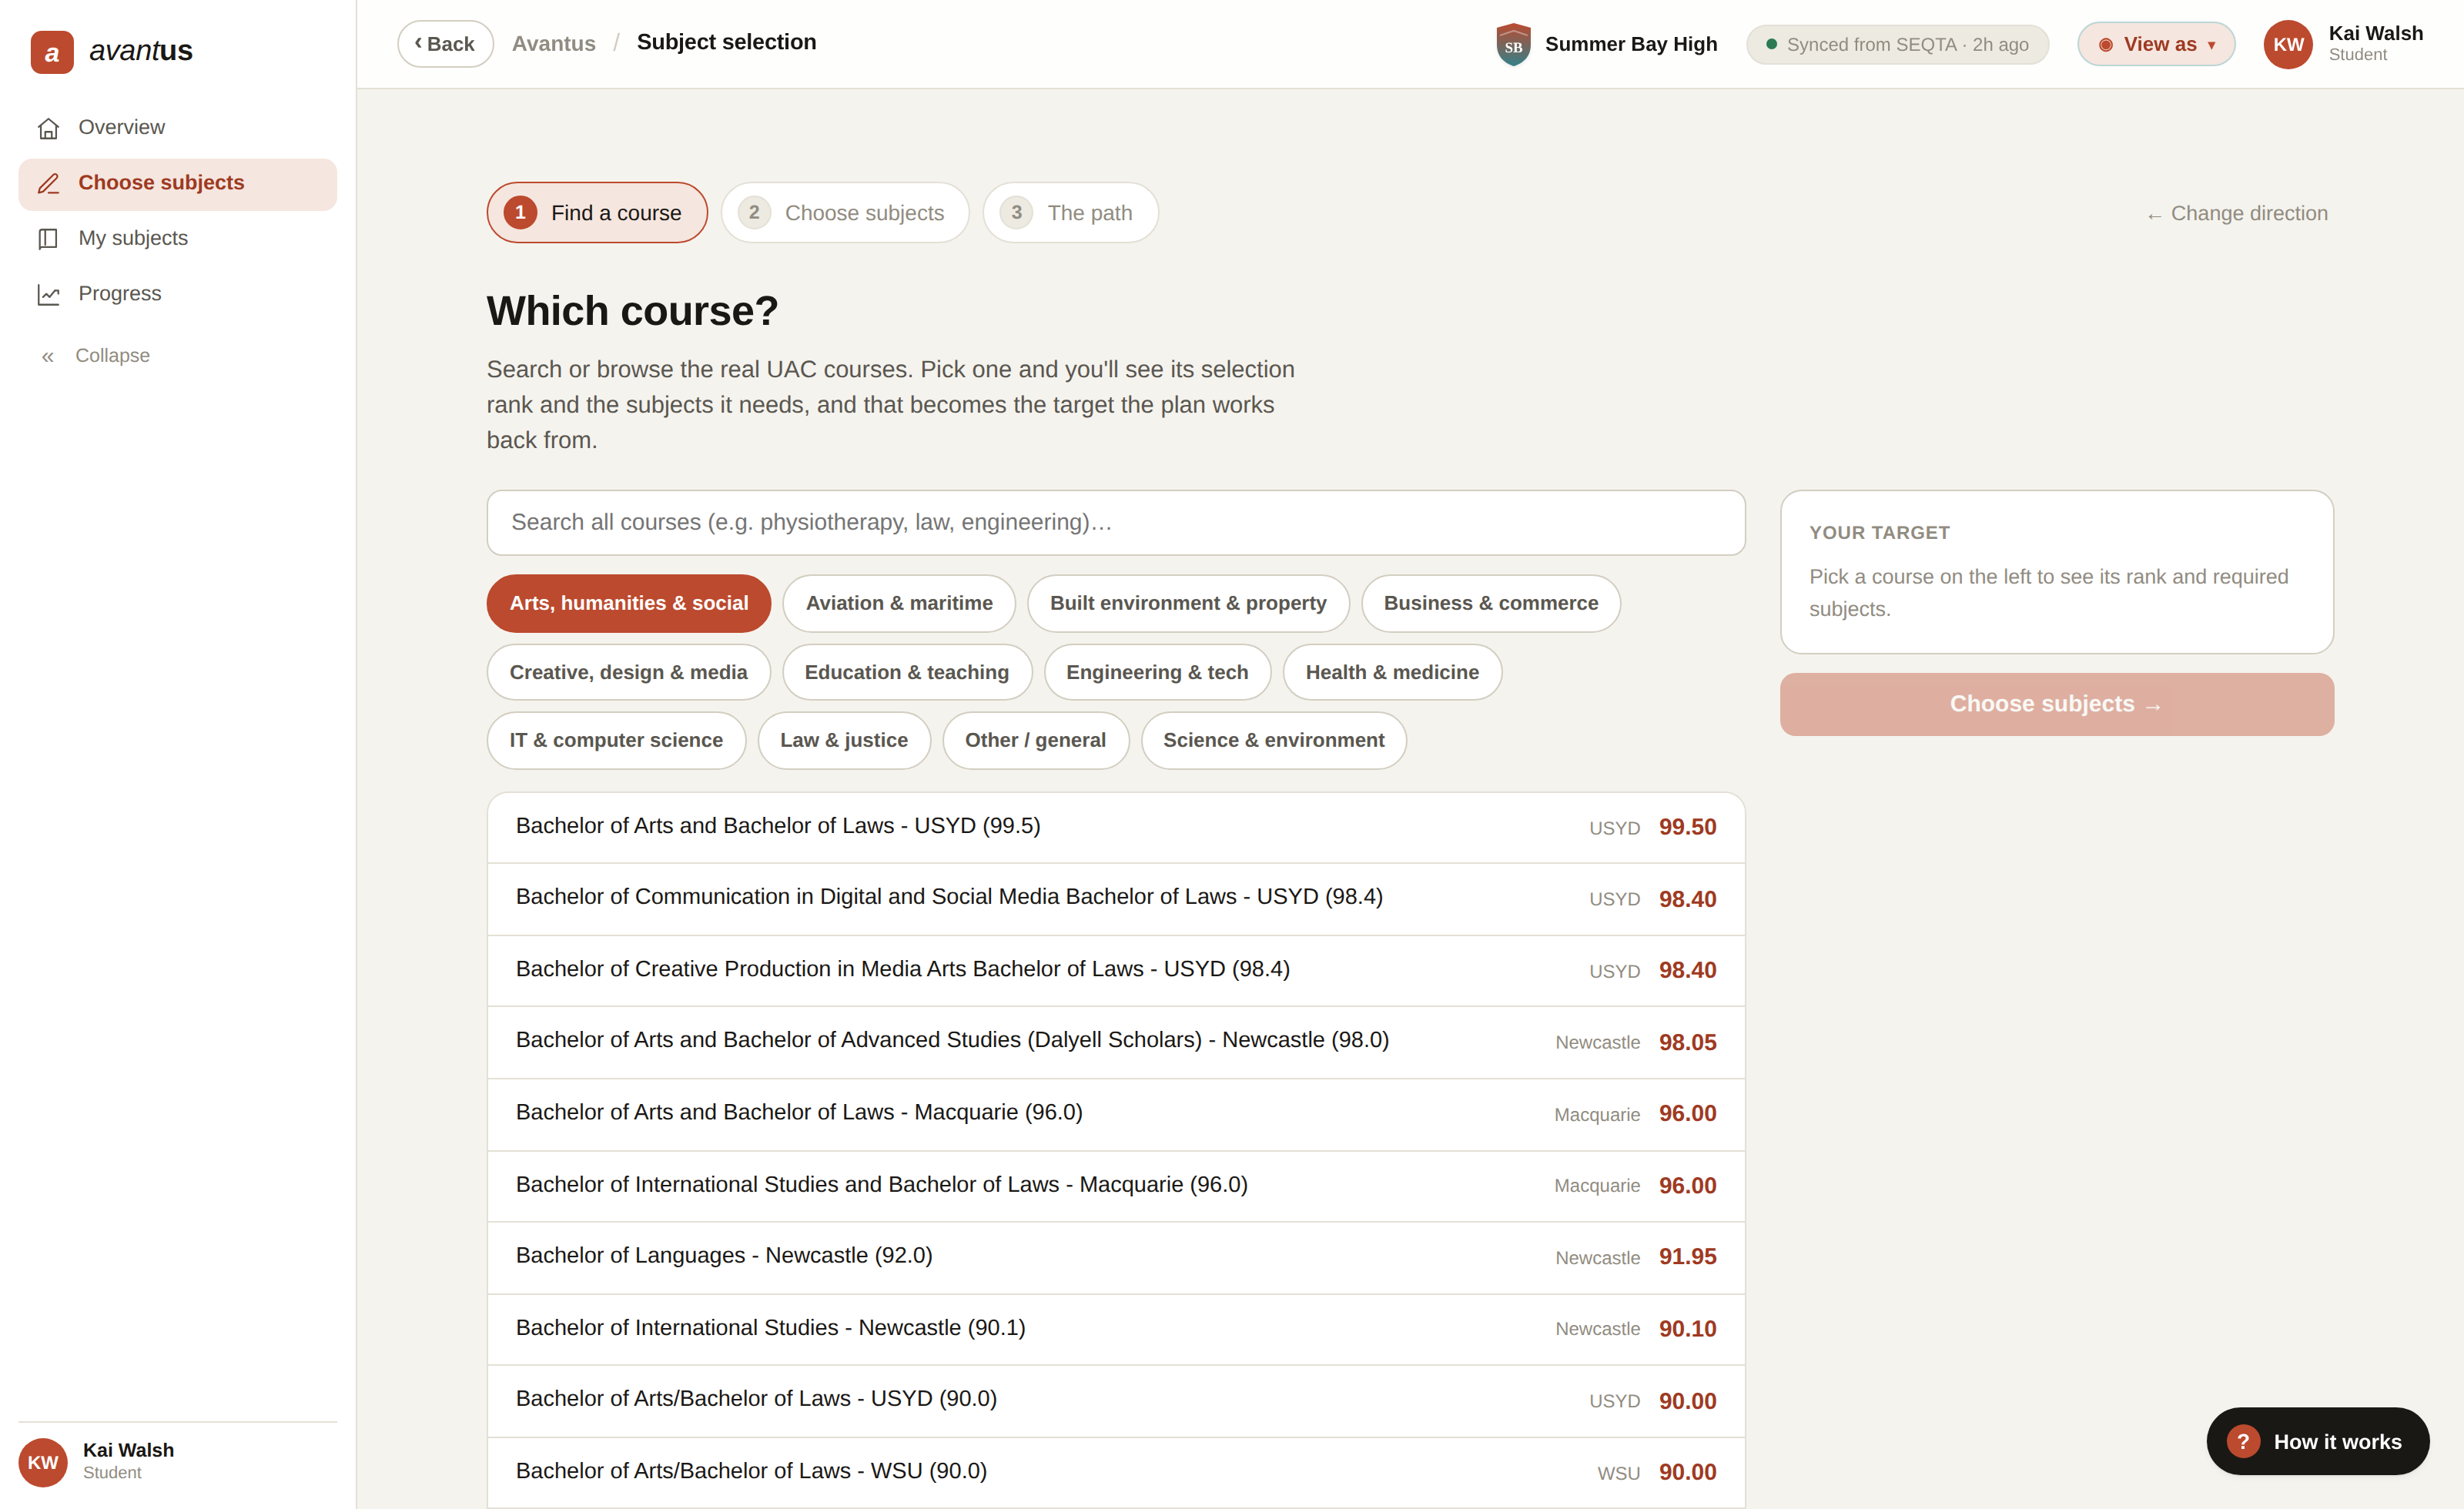Click the Summer Bay High shield badge
The image size is (2464, 1509).
coord(1513,44)
